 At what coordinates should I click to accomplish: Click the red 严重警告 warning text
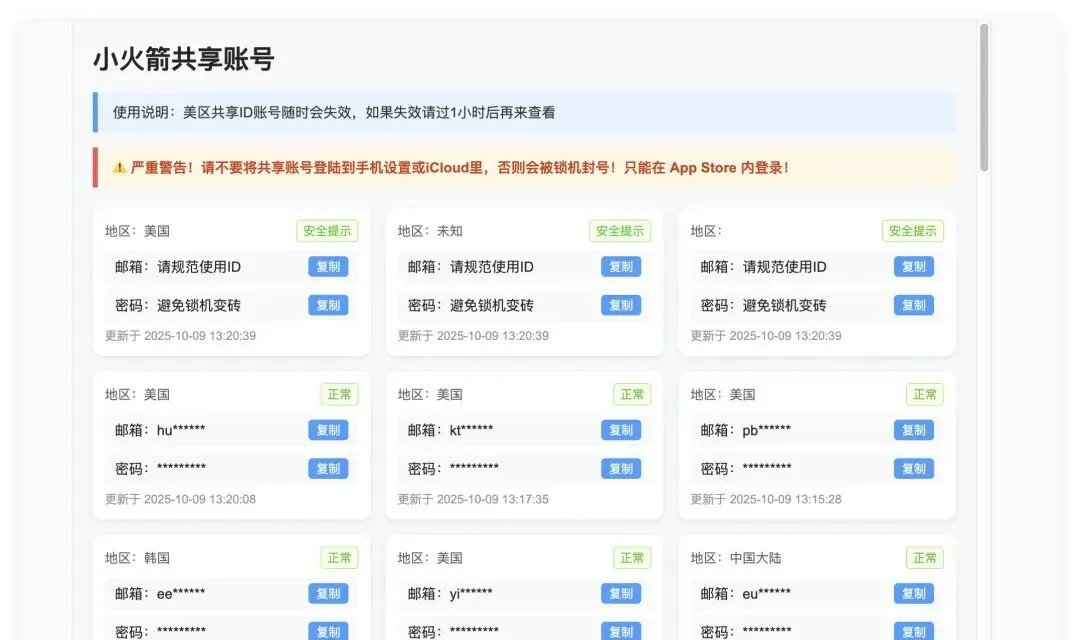[x=459, y=167]
